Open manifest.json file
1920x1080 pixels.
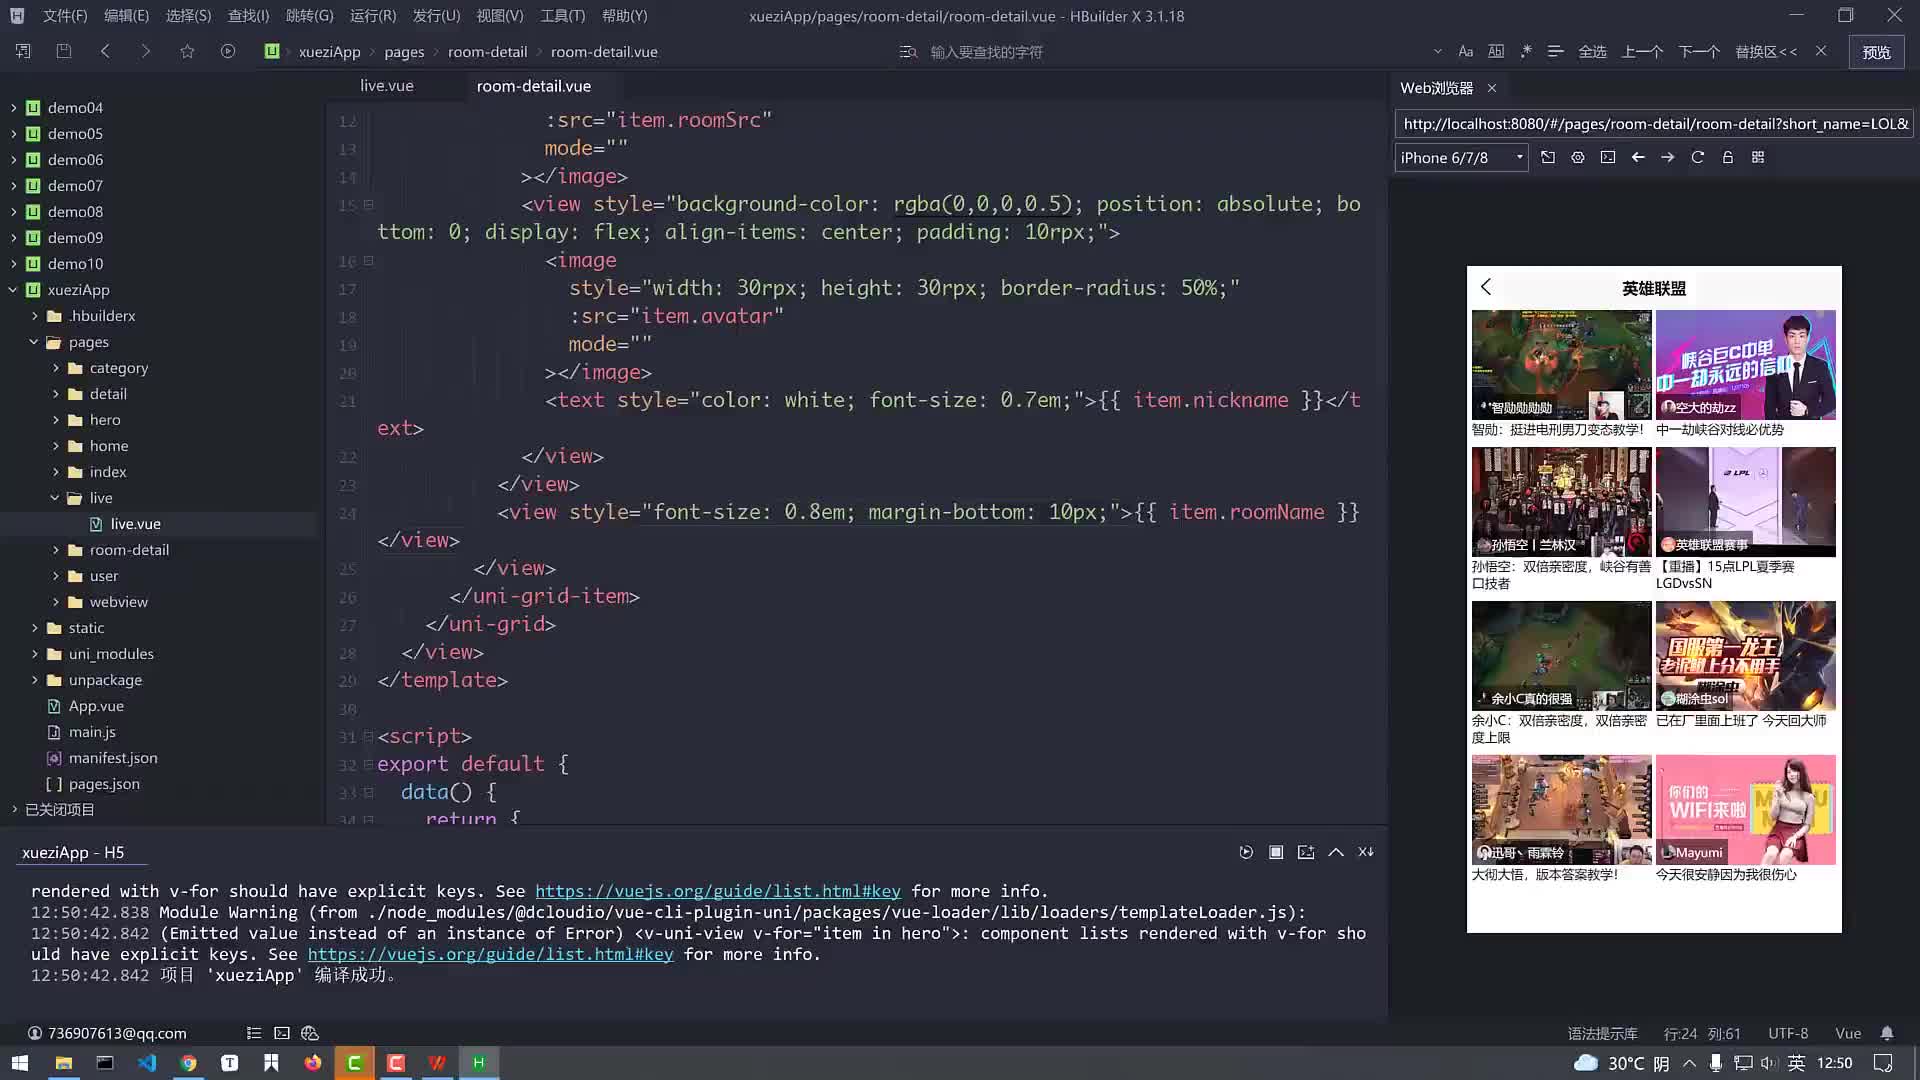point(113,758)
